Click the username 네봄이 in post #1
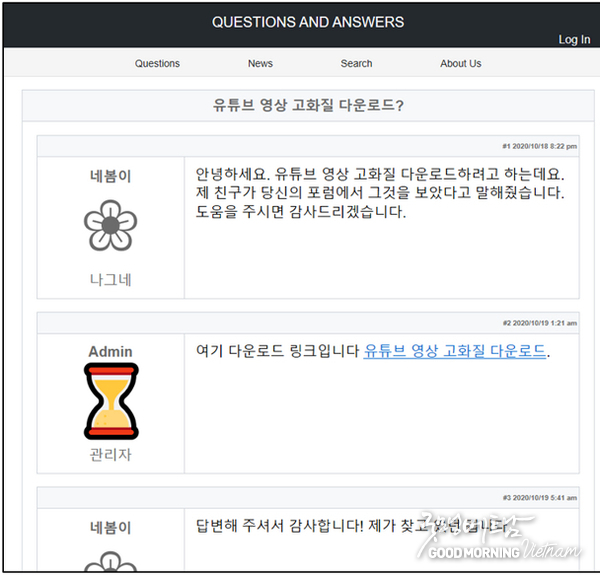Viewport: 600px width, 577px height. pos(111,176)
